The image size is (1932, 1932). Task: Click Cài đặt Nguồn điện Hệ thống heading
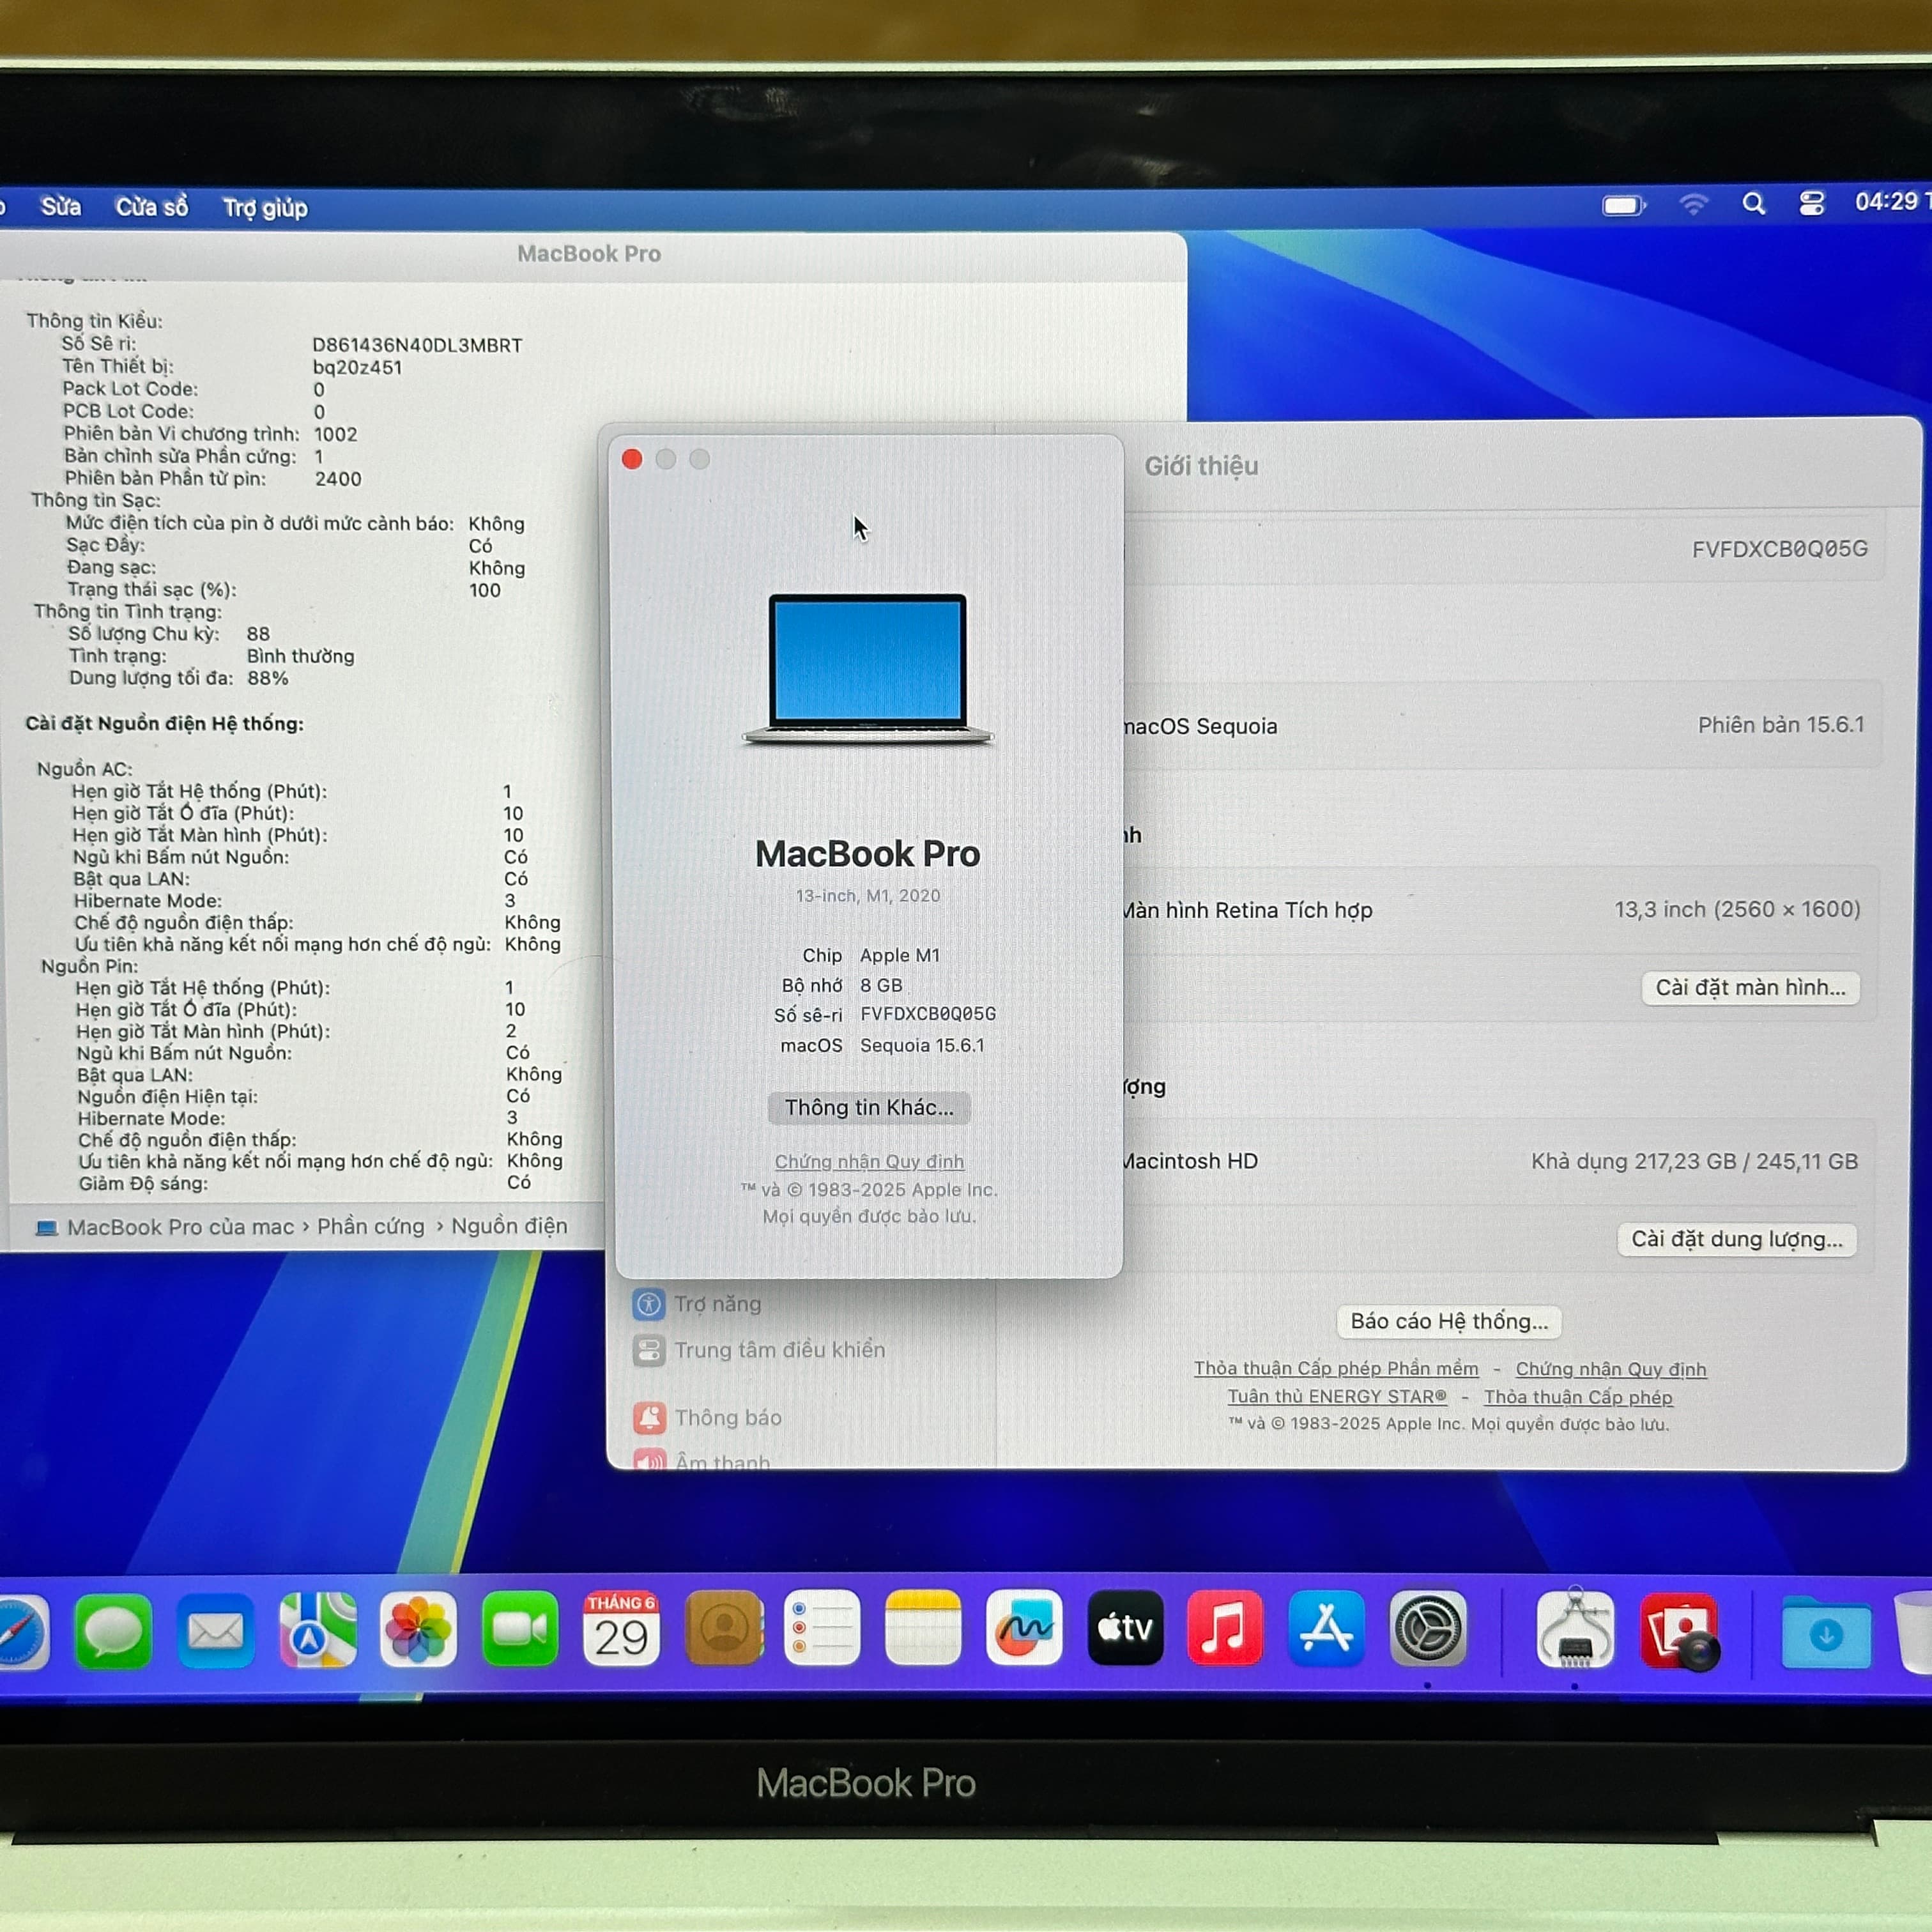coord(164,723)
